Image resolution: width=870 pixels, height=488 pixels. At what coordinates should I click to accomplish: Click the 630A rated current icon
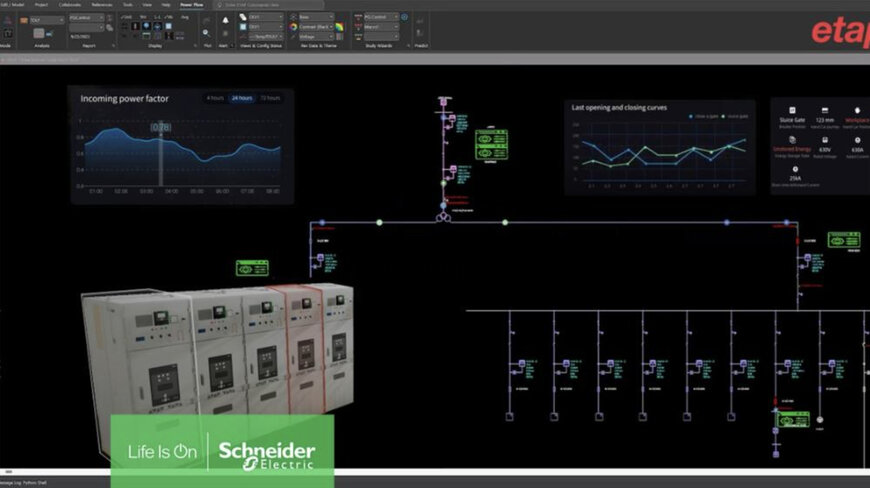click(857, 140)
